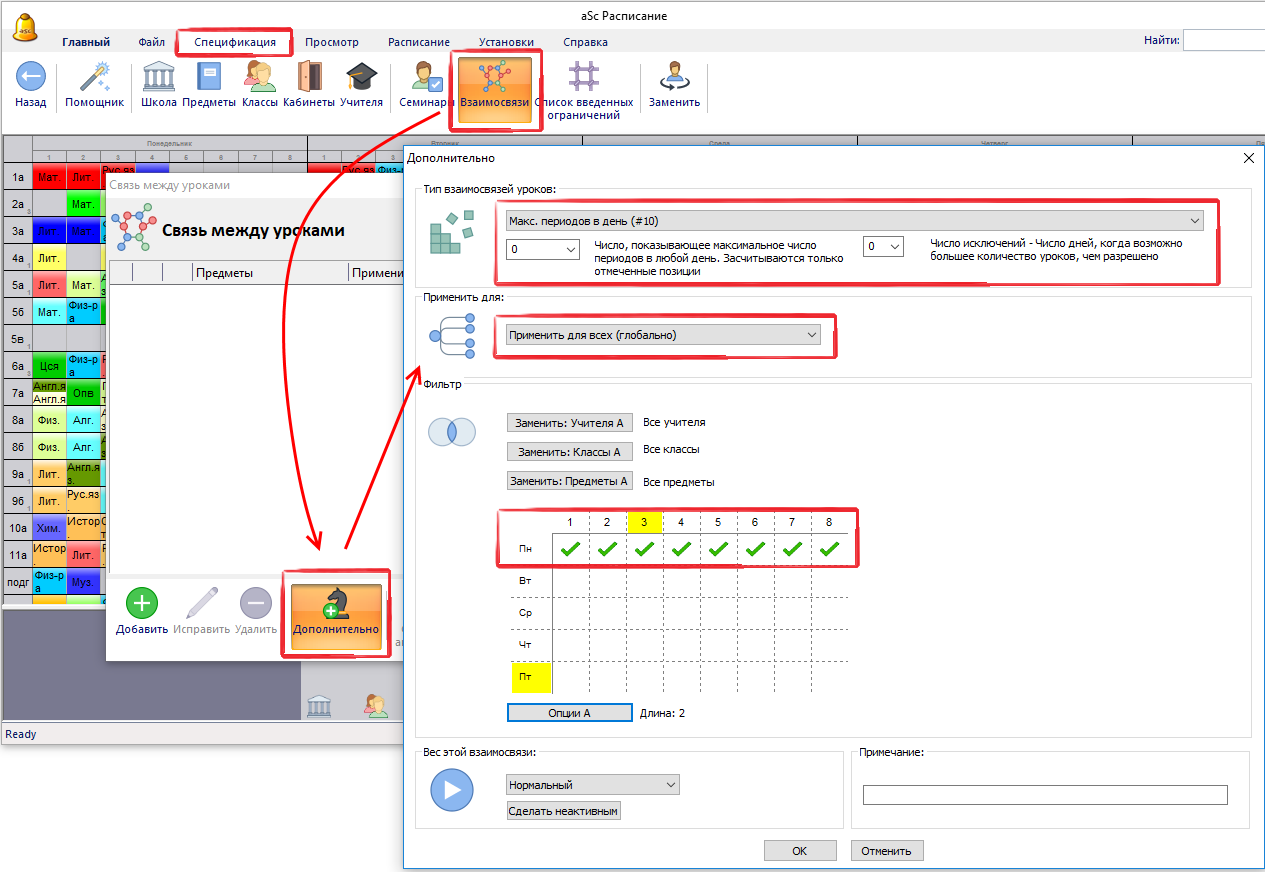Image resolution: width=1265 pixels, height=872 pixels.
Task: Click the Заменить toolbar icon
Action: point(674,78)
